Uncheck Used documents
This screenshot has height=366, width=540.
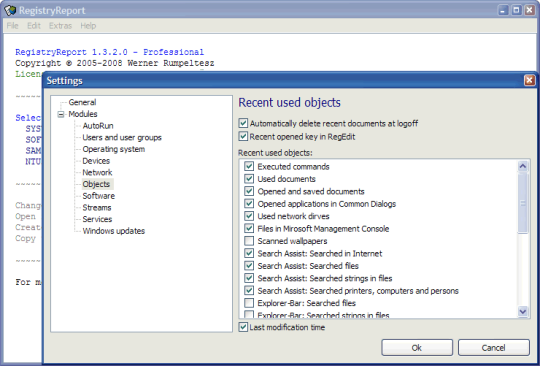(249, 179)
